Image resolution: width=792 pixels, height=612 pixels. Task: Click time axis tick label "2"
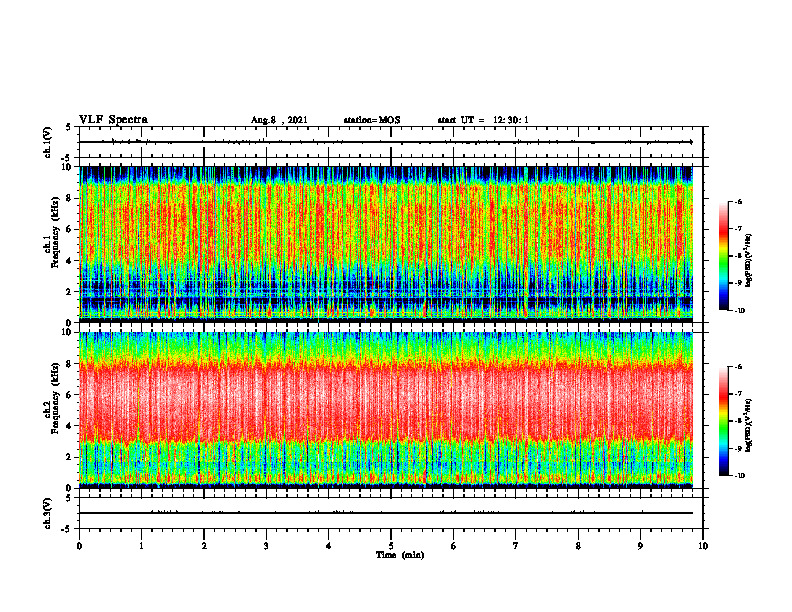[x=204, y=546]
